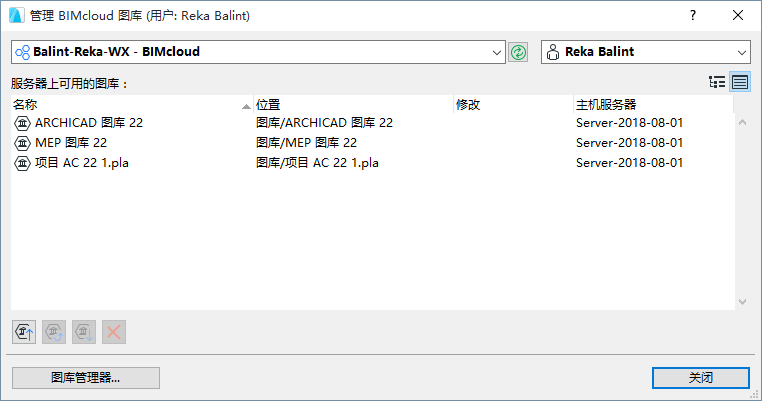Click the download library icon button

(84, 332)
